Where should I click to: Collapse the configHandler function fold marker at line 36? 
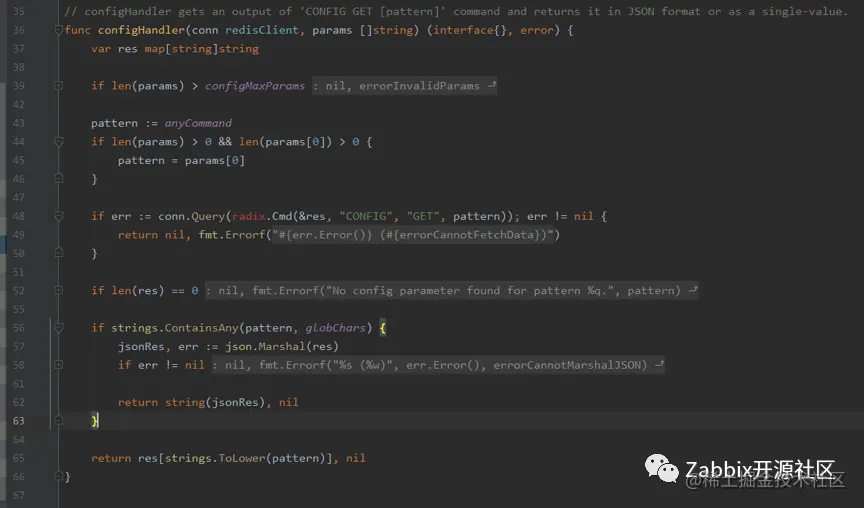(x=58, y=30)
